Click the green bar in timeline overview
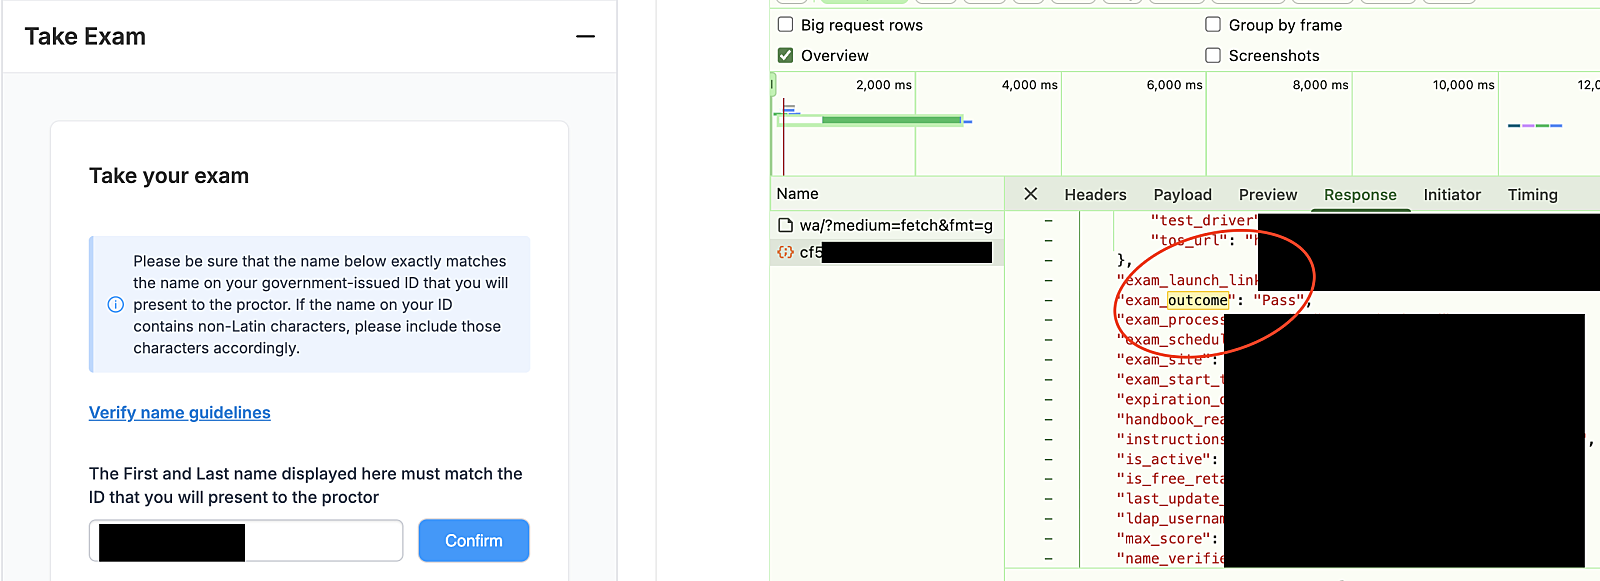1600x581 pixels. (890, 120)
